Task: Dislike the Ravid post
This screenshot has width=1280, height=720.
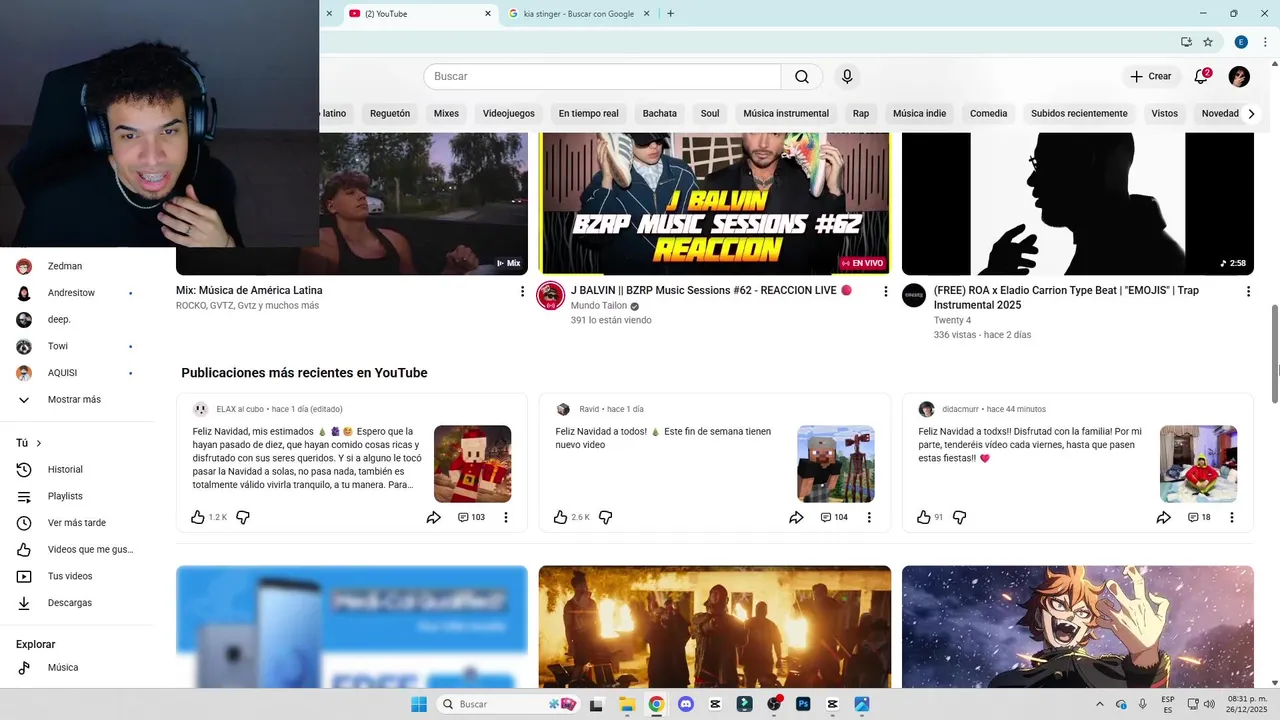Action: pos(606,517)
